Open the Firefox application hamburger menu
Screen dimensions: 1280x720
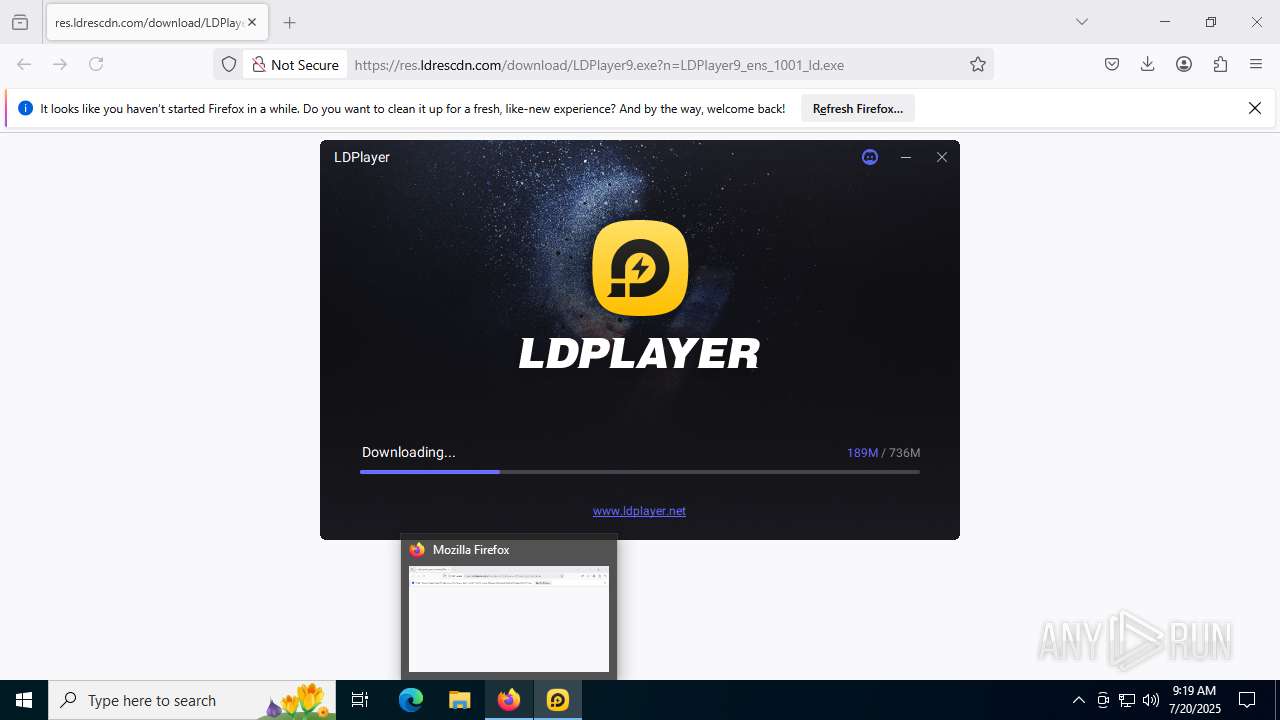(x=1256, y=64)
